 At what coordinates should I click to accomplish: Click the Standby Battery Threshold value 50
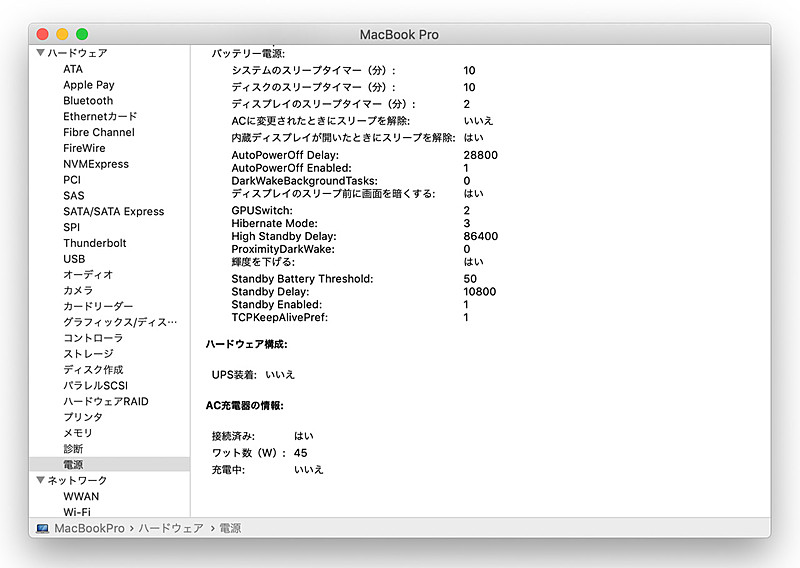coord(470,279)
